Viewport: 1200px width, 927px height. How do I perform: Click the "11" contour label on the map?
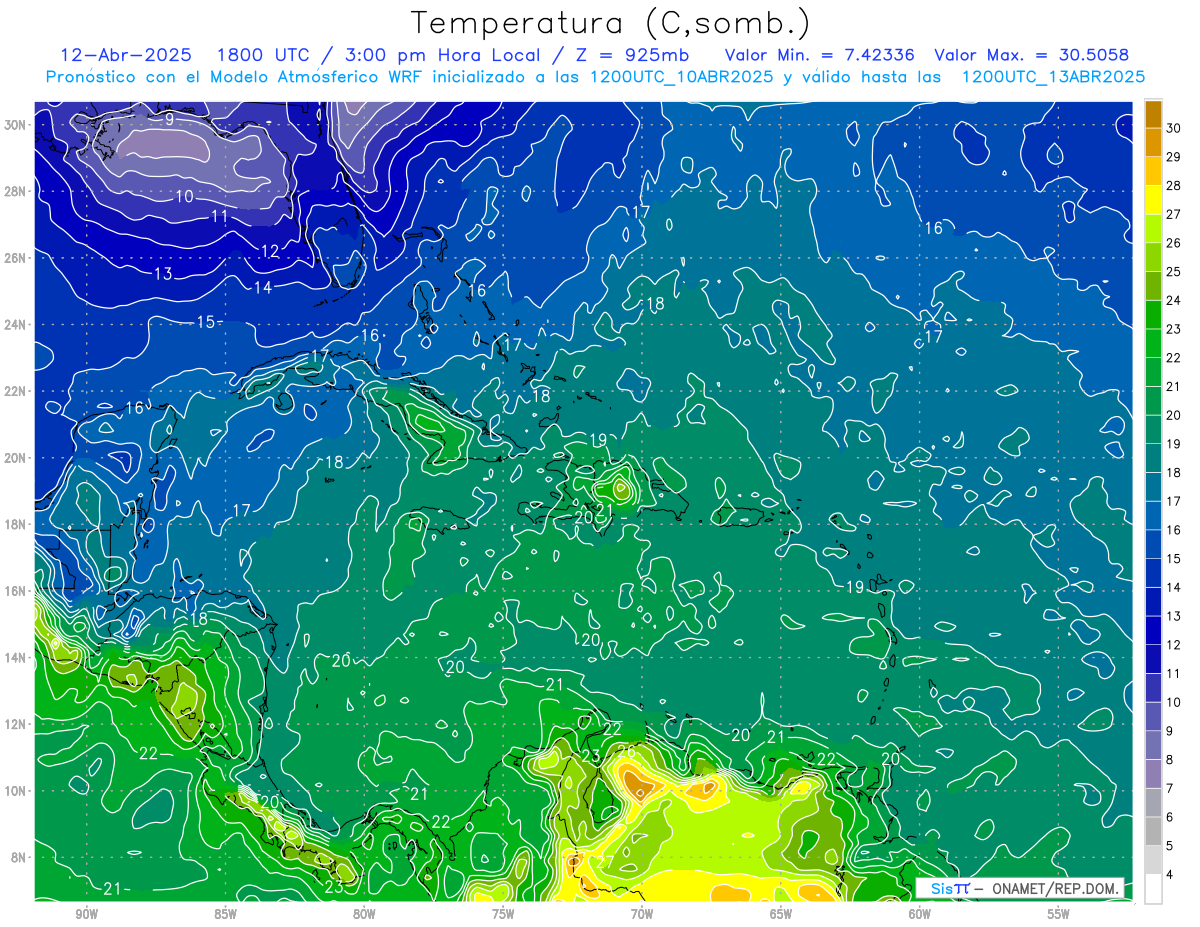click(x=220, y=216)
